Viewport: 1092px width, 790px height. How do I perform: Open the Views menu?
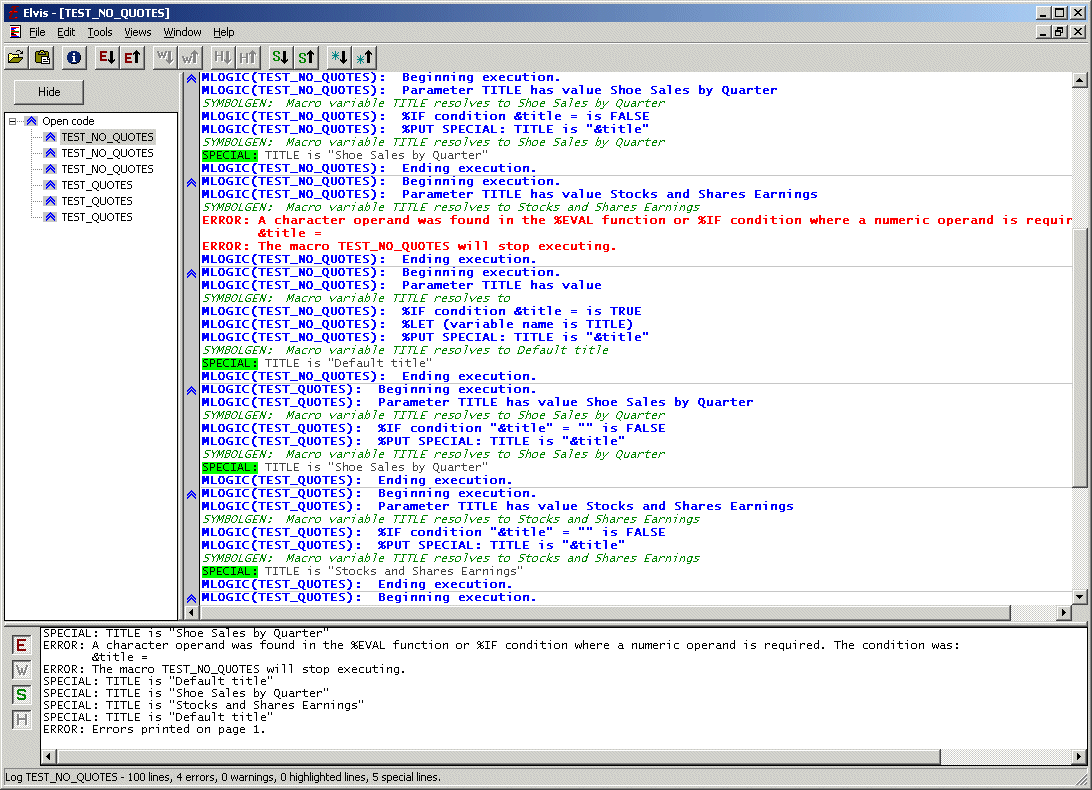tap(138, 32)
